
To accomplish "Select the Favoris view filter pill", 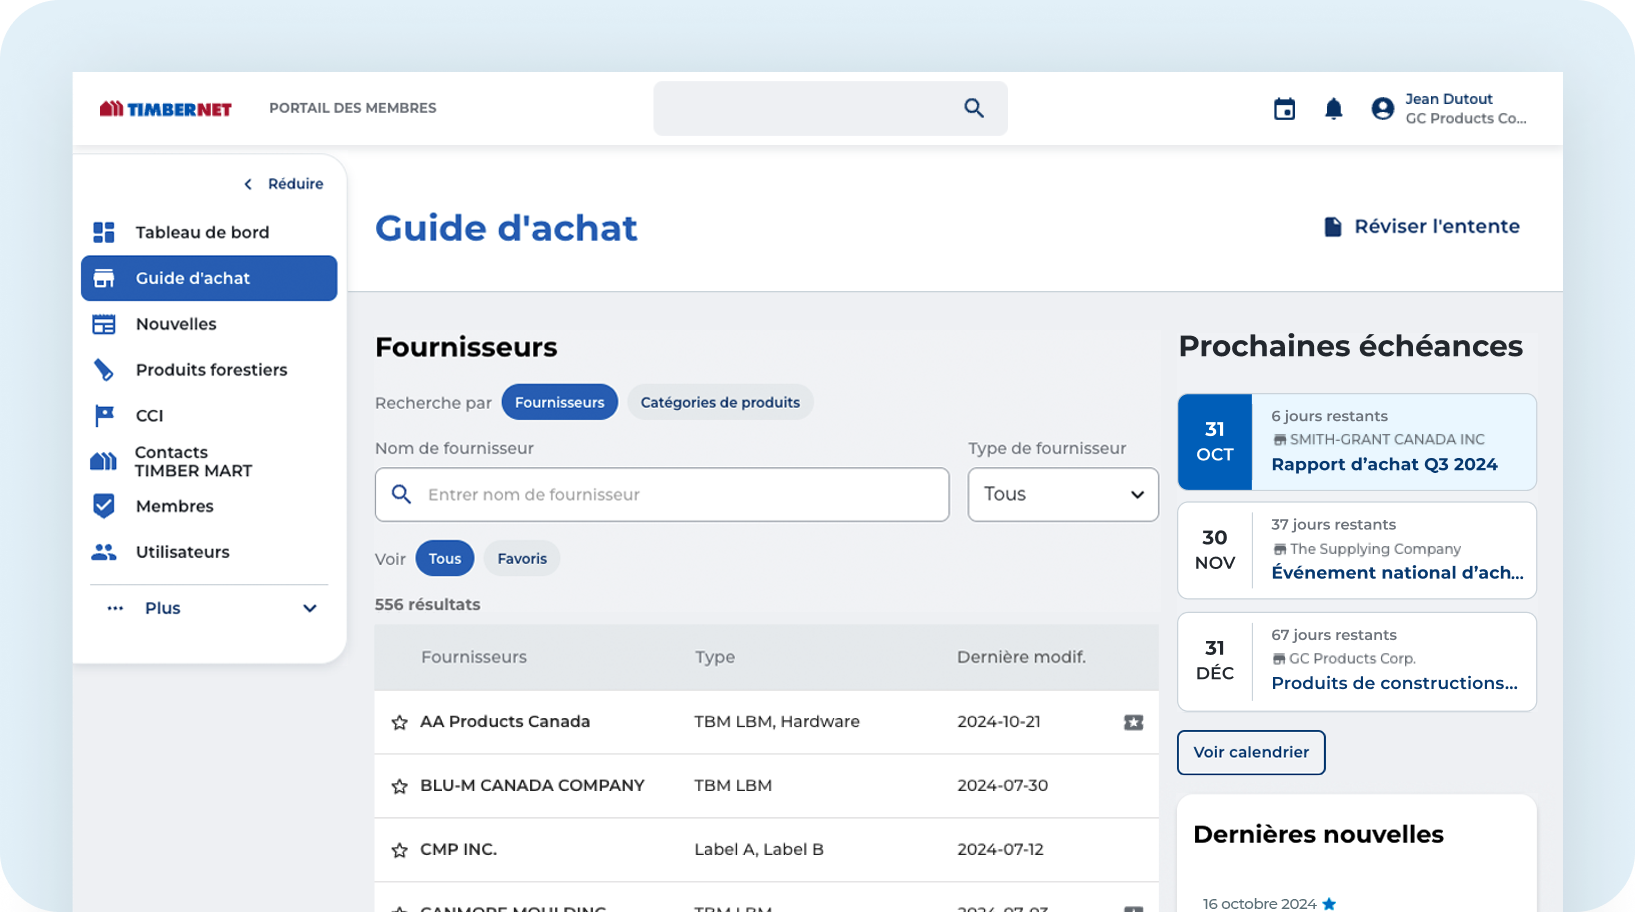I will point(522,558).
